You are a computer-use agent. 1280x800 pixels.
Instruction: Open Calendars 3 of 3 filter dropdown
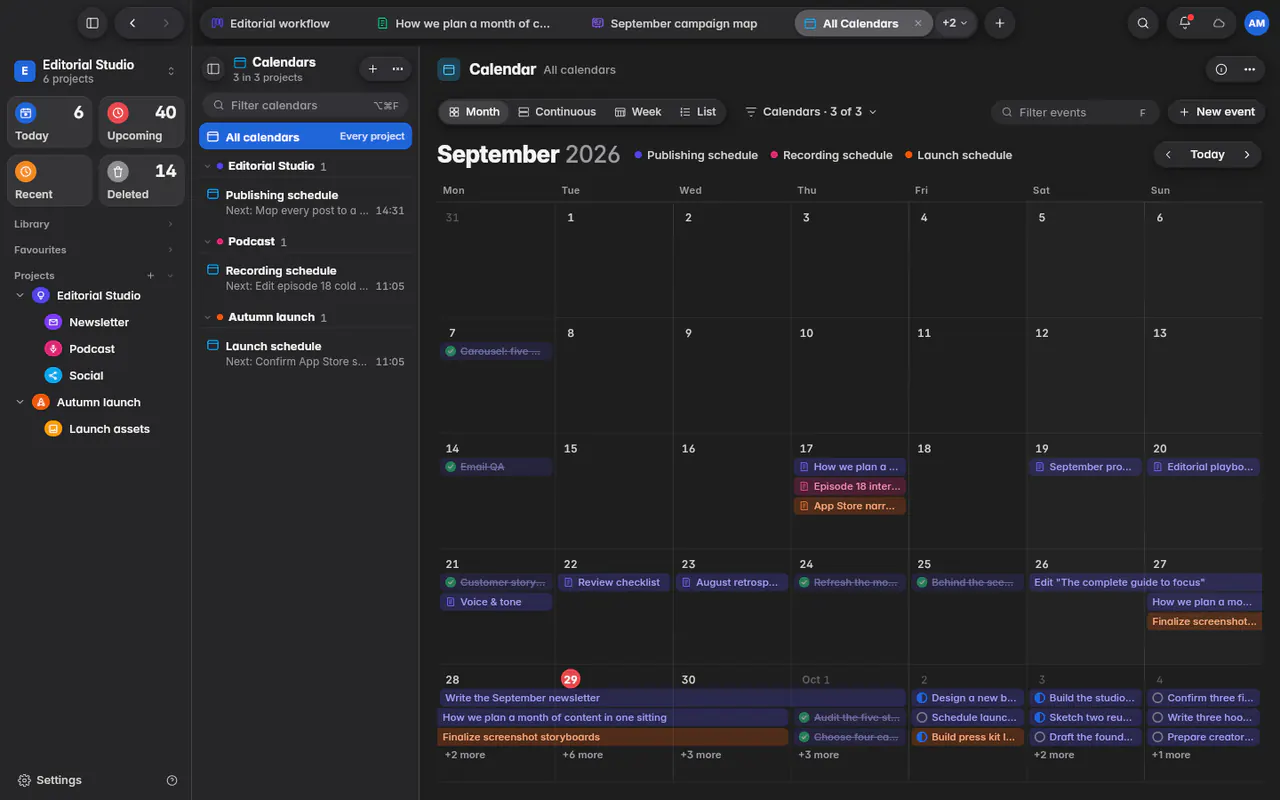(811, 112)
